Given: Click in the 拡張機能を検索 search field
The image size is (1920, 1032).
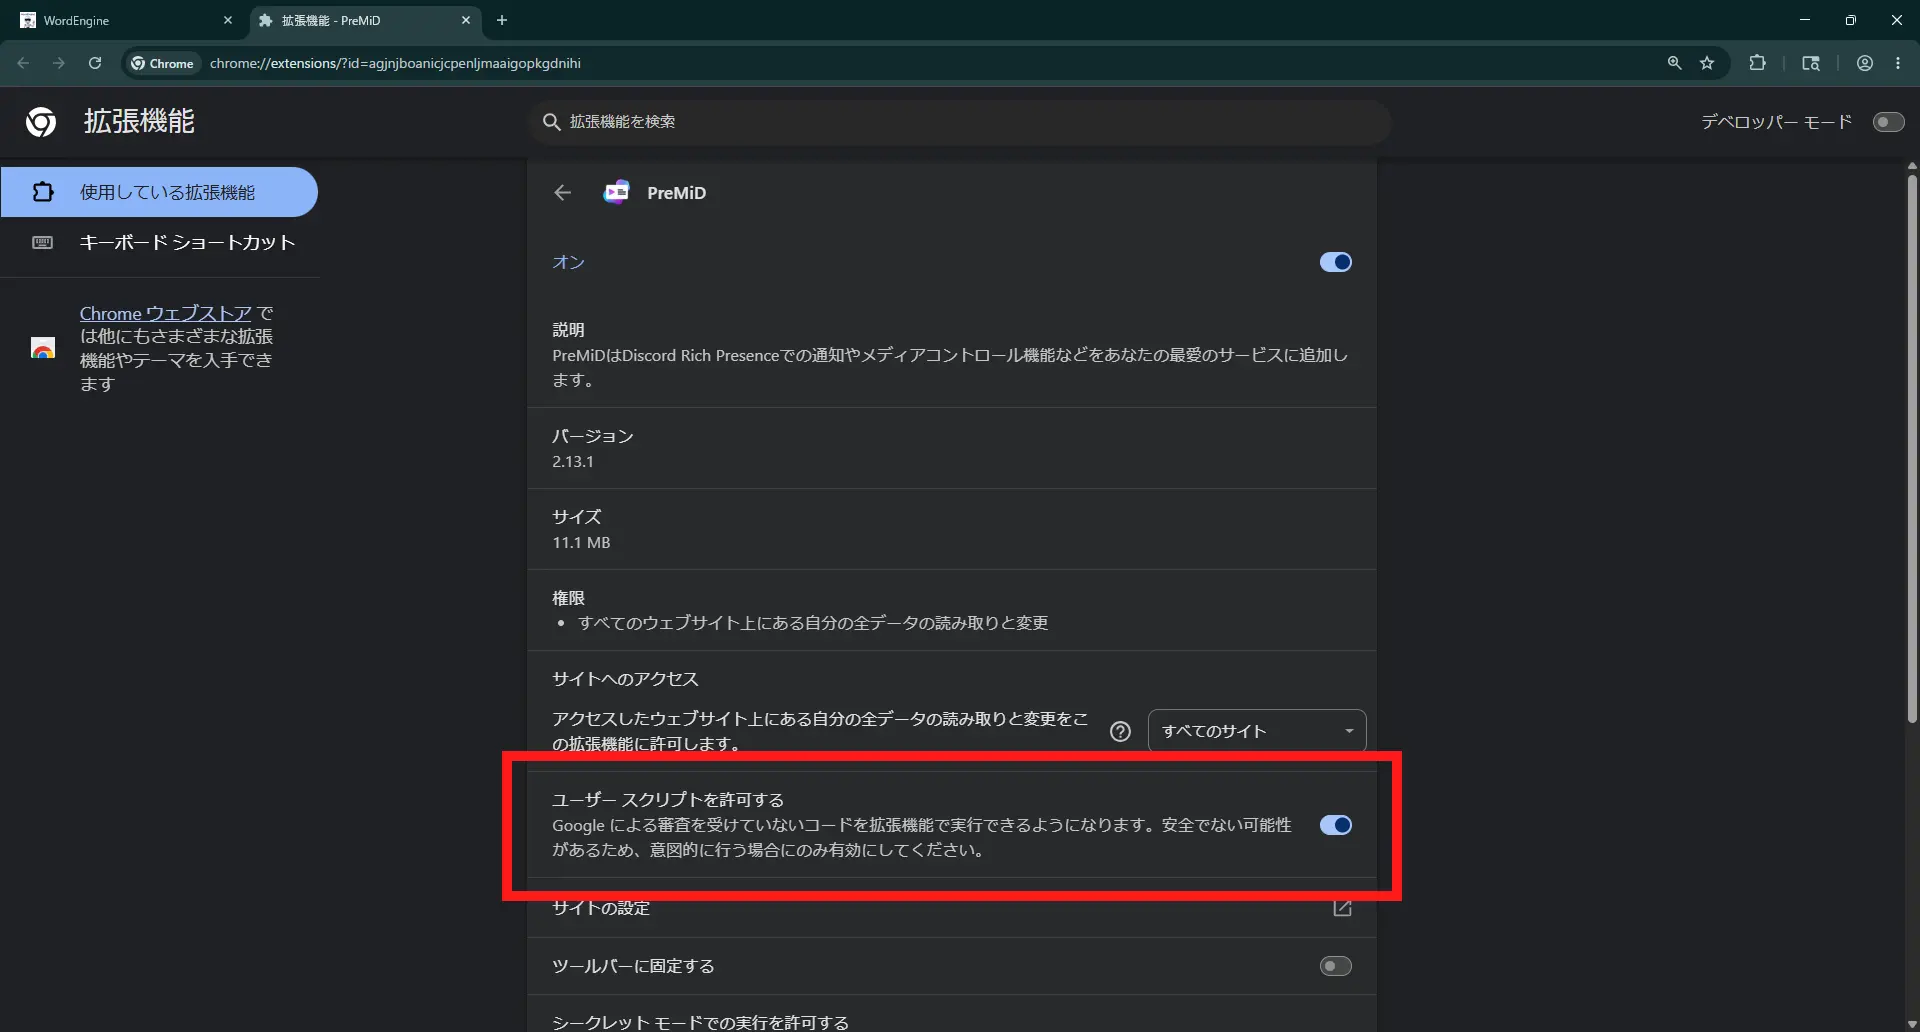Looking at the screenshot, I should [960, 122].
